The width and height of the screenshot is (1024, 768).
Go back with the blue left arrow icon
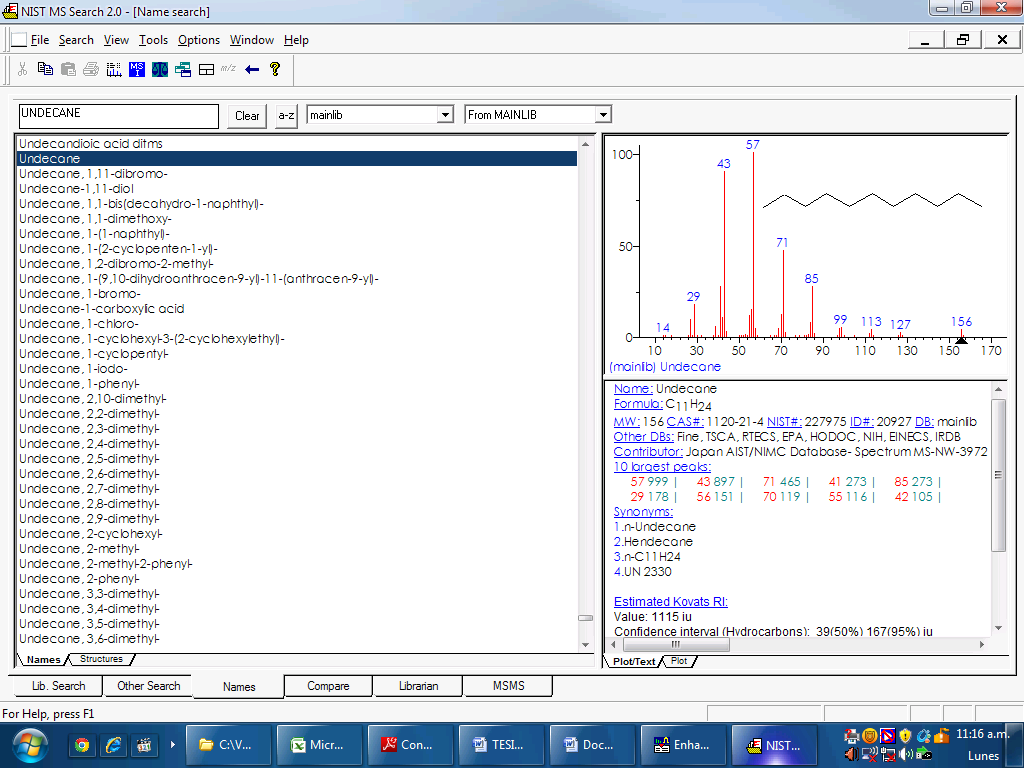[252, 69]
